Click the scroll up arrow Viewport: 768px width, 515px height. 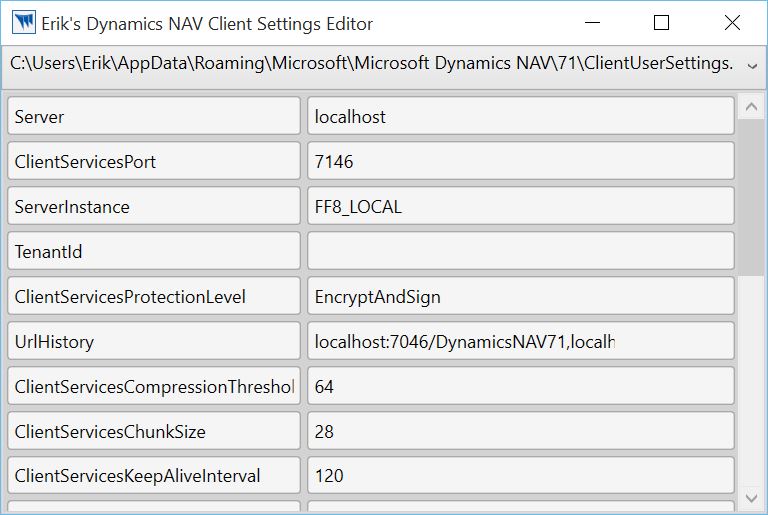[751, 106]
